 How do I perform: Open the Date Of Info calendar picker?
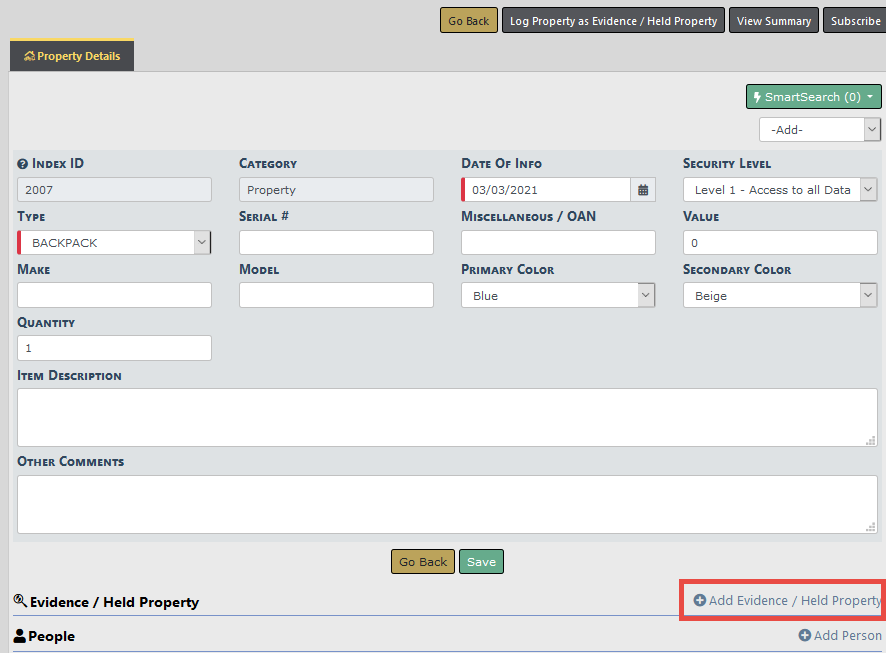coord(644,190)
